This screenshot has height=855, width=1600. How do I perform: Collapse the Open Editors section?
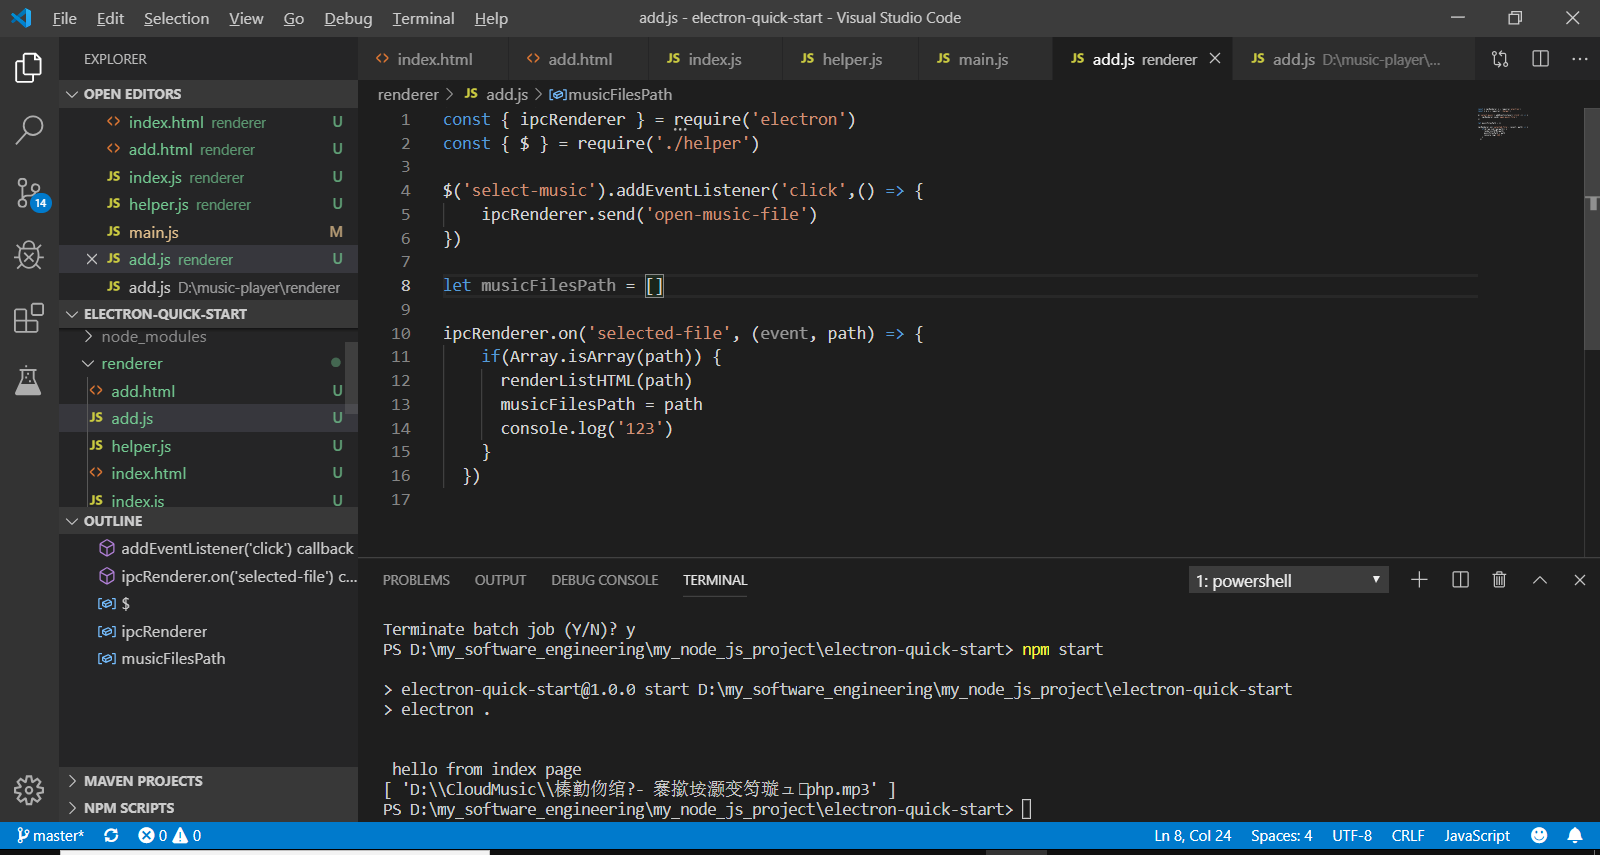[x=208, y=94]
